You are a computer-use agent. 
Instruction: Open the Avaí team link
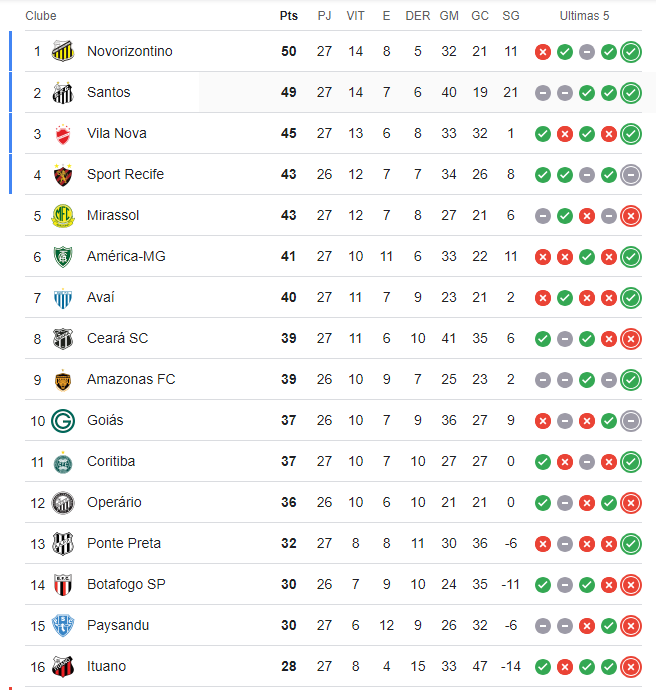tap(101, 297)
